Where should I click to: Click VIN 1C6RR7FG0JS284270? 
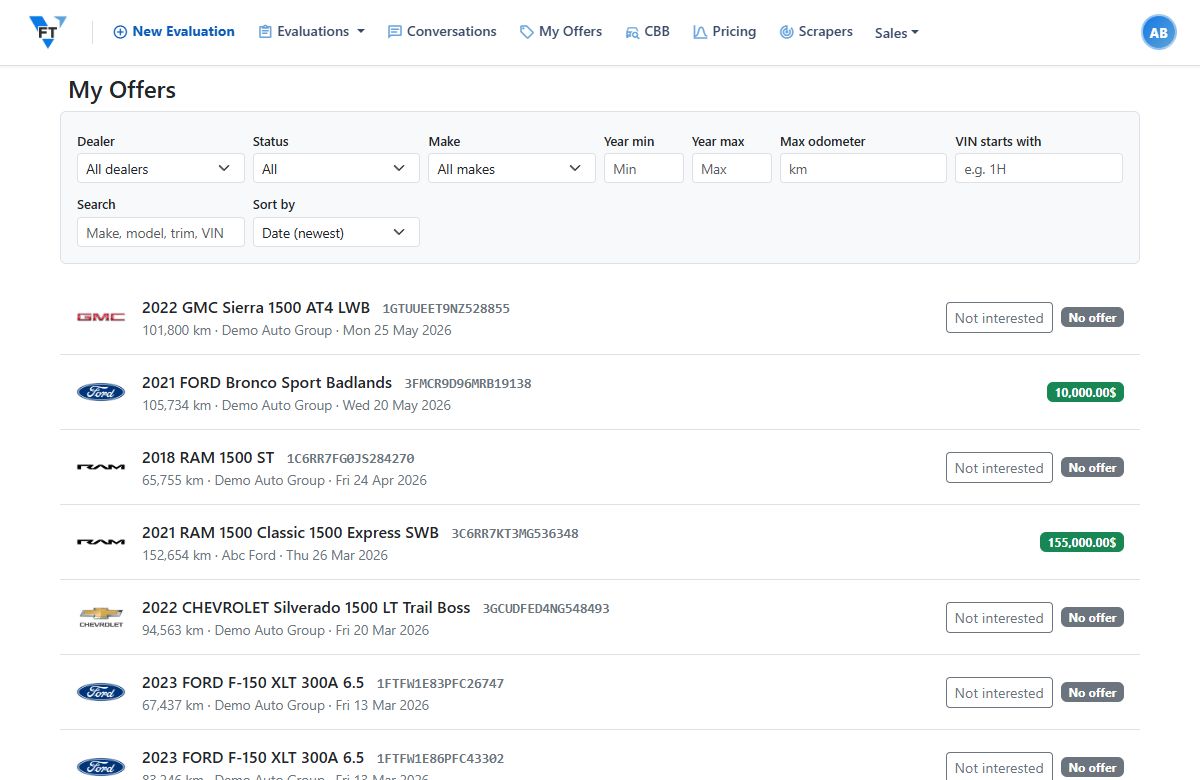tap(350, 458)
